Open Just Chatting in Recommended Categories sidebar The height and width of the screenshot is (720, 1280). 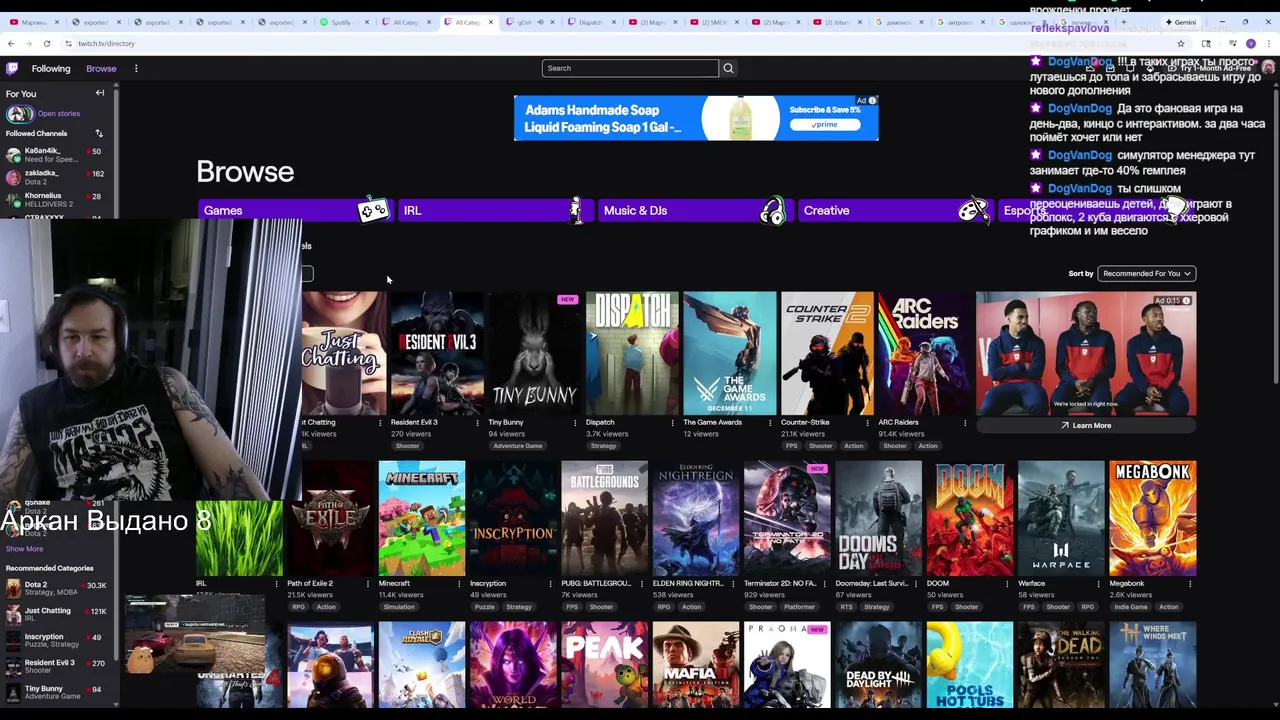[x=56, y=614]
